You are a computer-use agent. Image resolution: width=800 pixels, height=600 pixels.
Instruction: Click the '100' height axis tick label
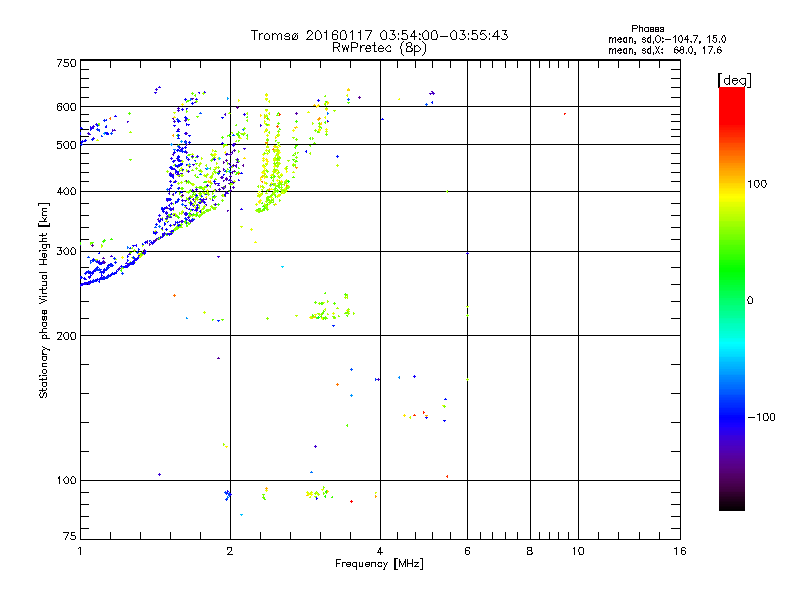[x=66, y=480]
